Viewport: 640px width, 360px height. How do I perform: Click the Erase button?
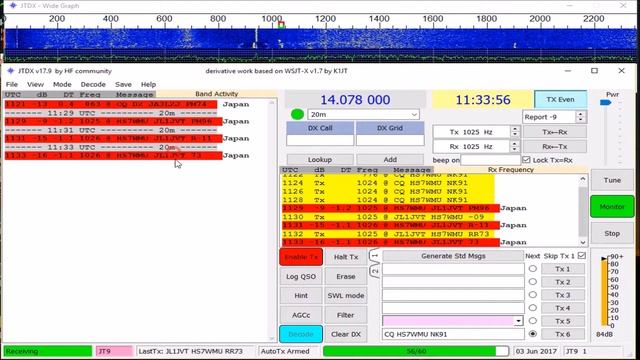pyautogui.click(x=346, y=276)
